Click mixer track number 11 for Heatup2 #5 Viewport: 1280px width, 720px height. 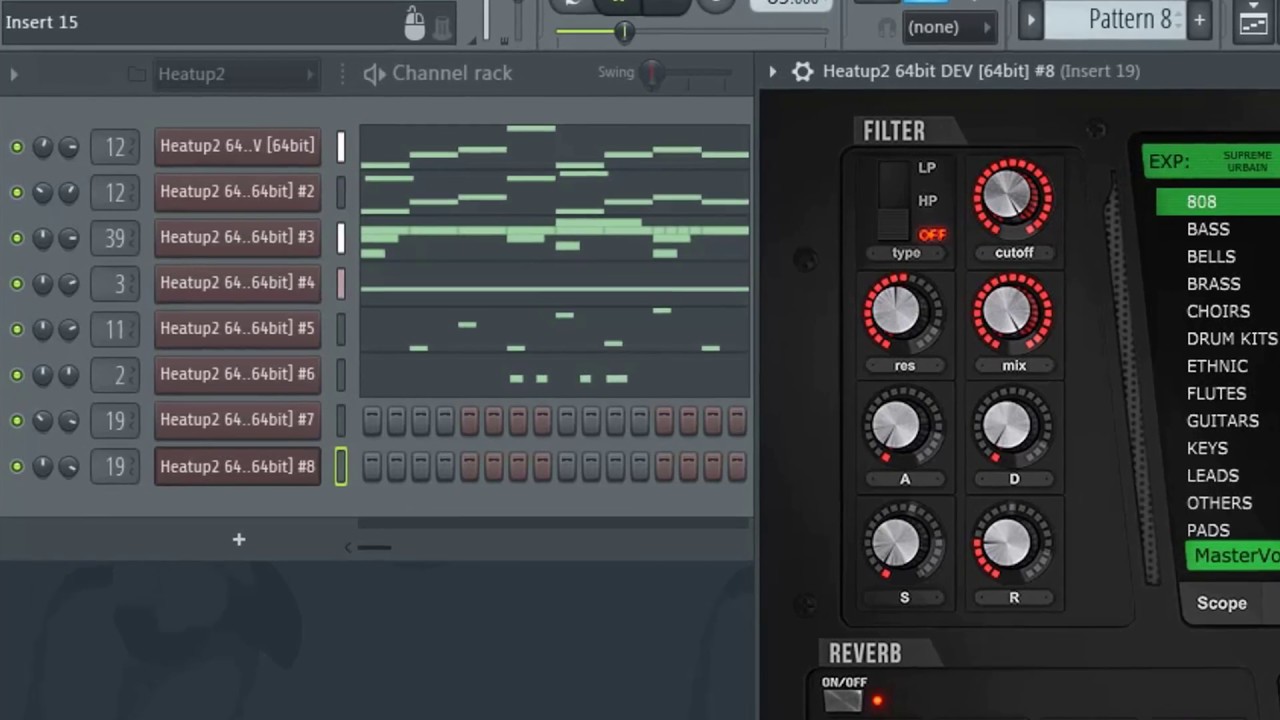(115, 329)
